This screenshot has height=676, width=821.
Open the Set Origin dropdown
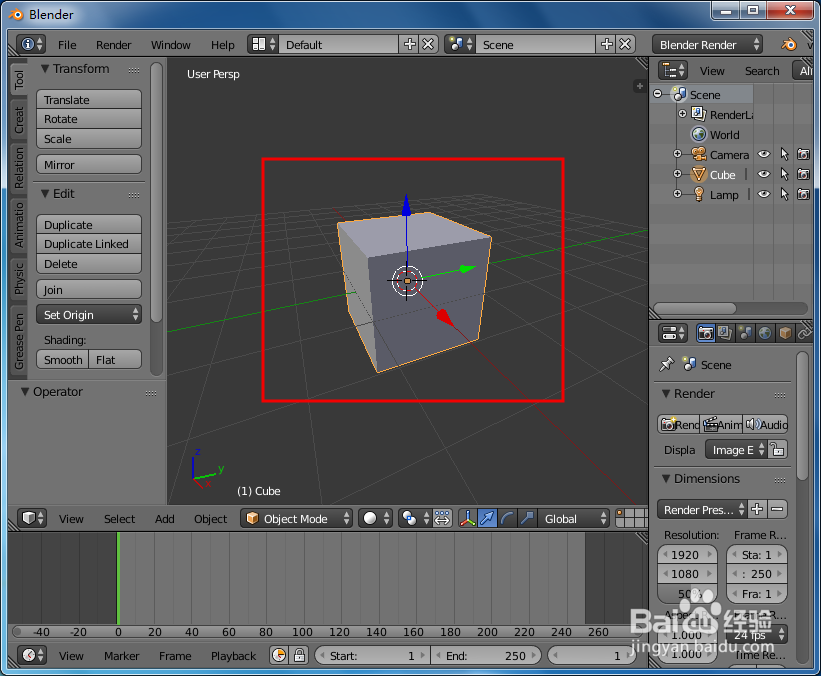tap(89, 315)
